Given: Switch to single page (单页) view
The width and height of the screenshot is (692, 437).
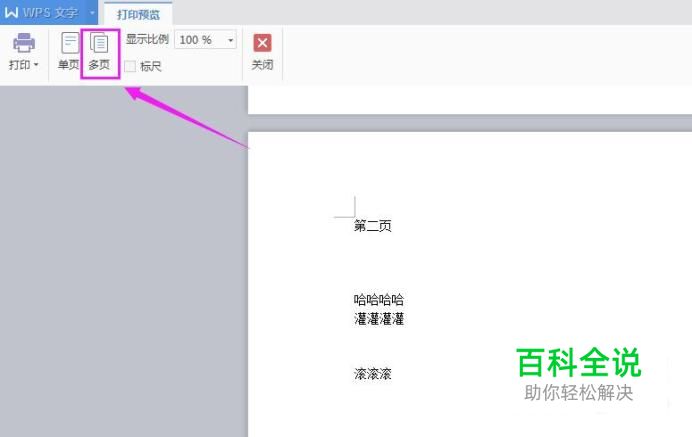Looking at the screenshot, I should tap(69, 52).
